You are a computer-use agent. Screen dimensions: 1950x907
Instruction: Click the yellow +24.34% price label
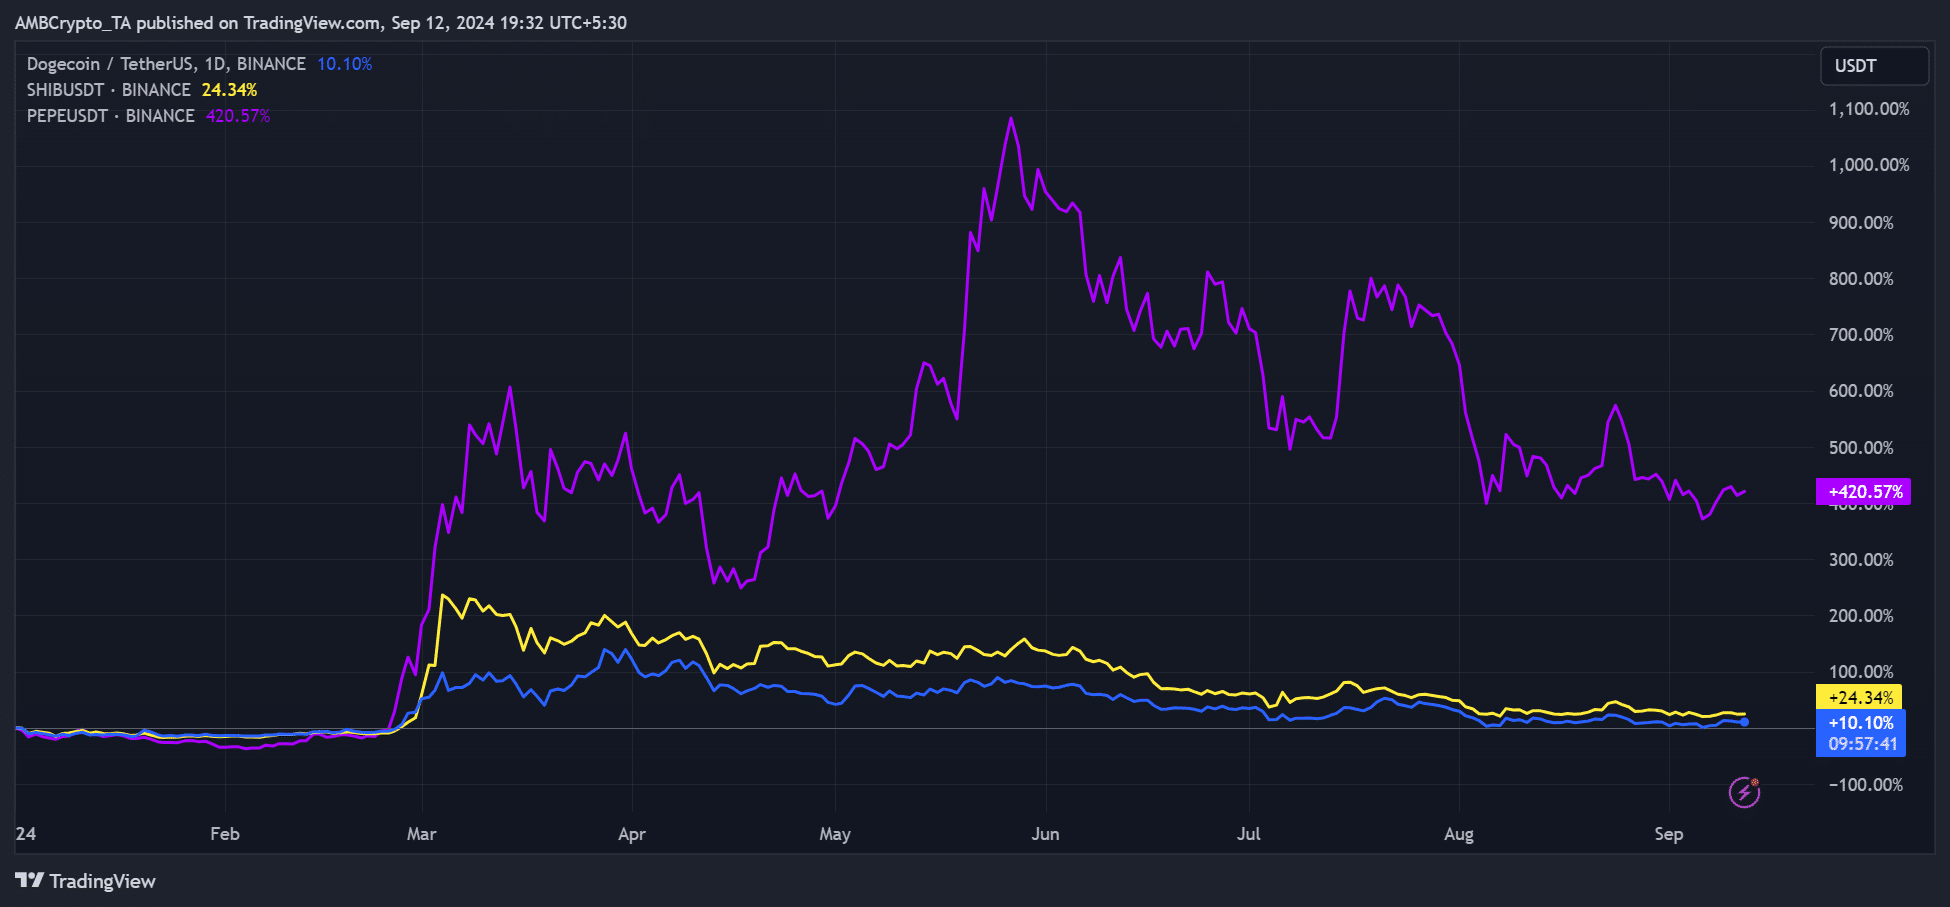coord(1859,697)
